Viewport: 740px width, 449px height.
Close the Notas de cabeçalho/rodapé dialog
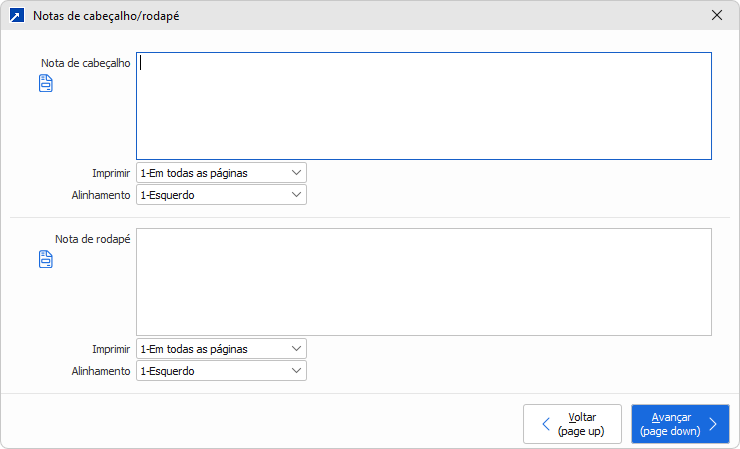pos(716,16)
